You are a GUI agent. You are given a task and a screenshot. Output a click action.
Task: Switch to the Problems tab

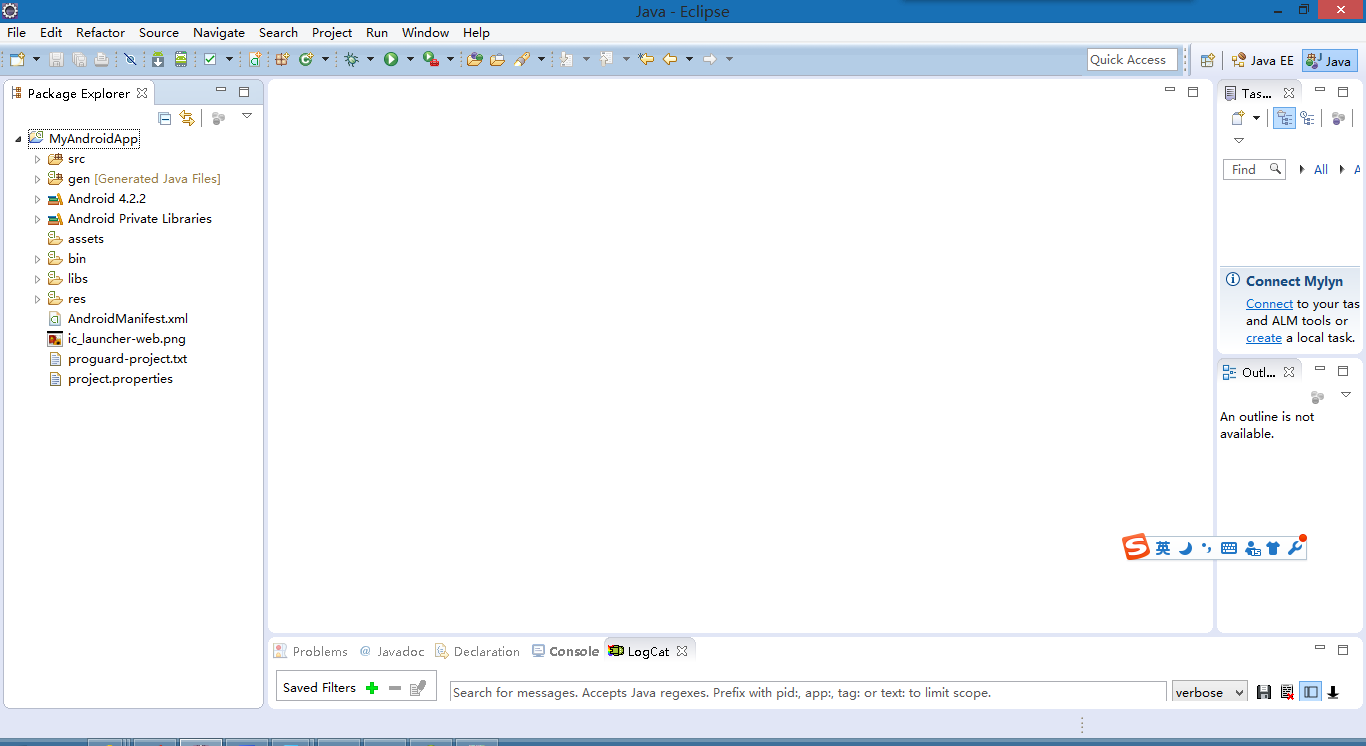[311, 651]
